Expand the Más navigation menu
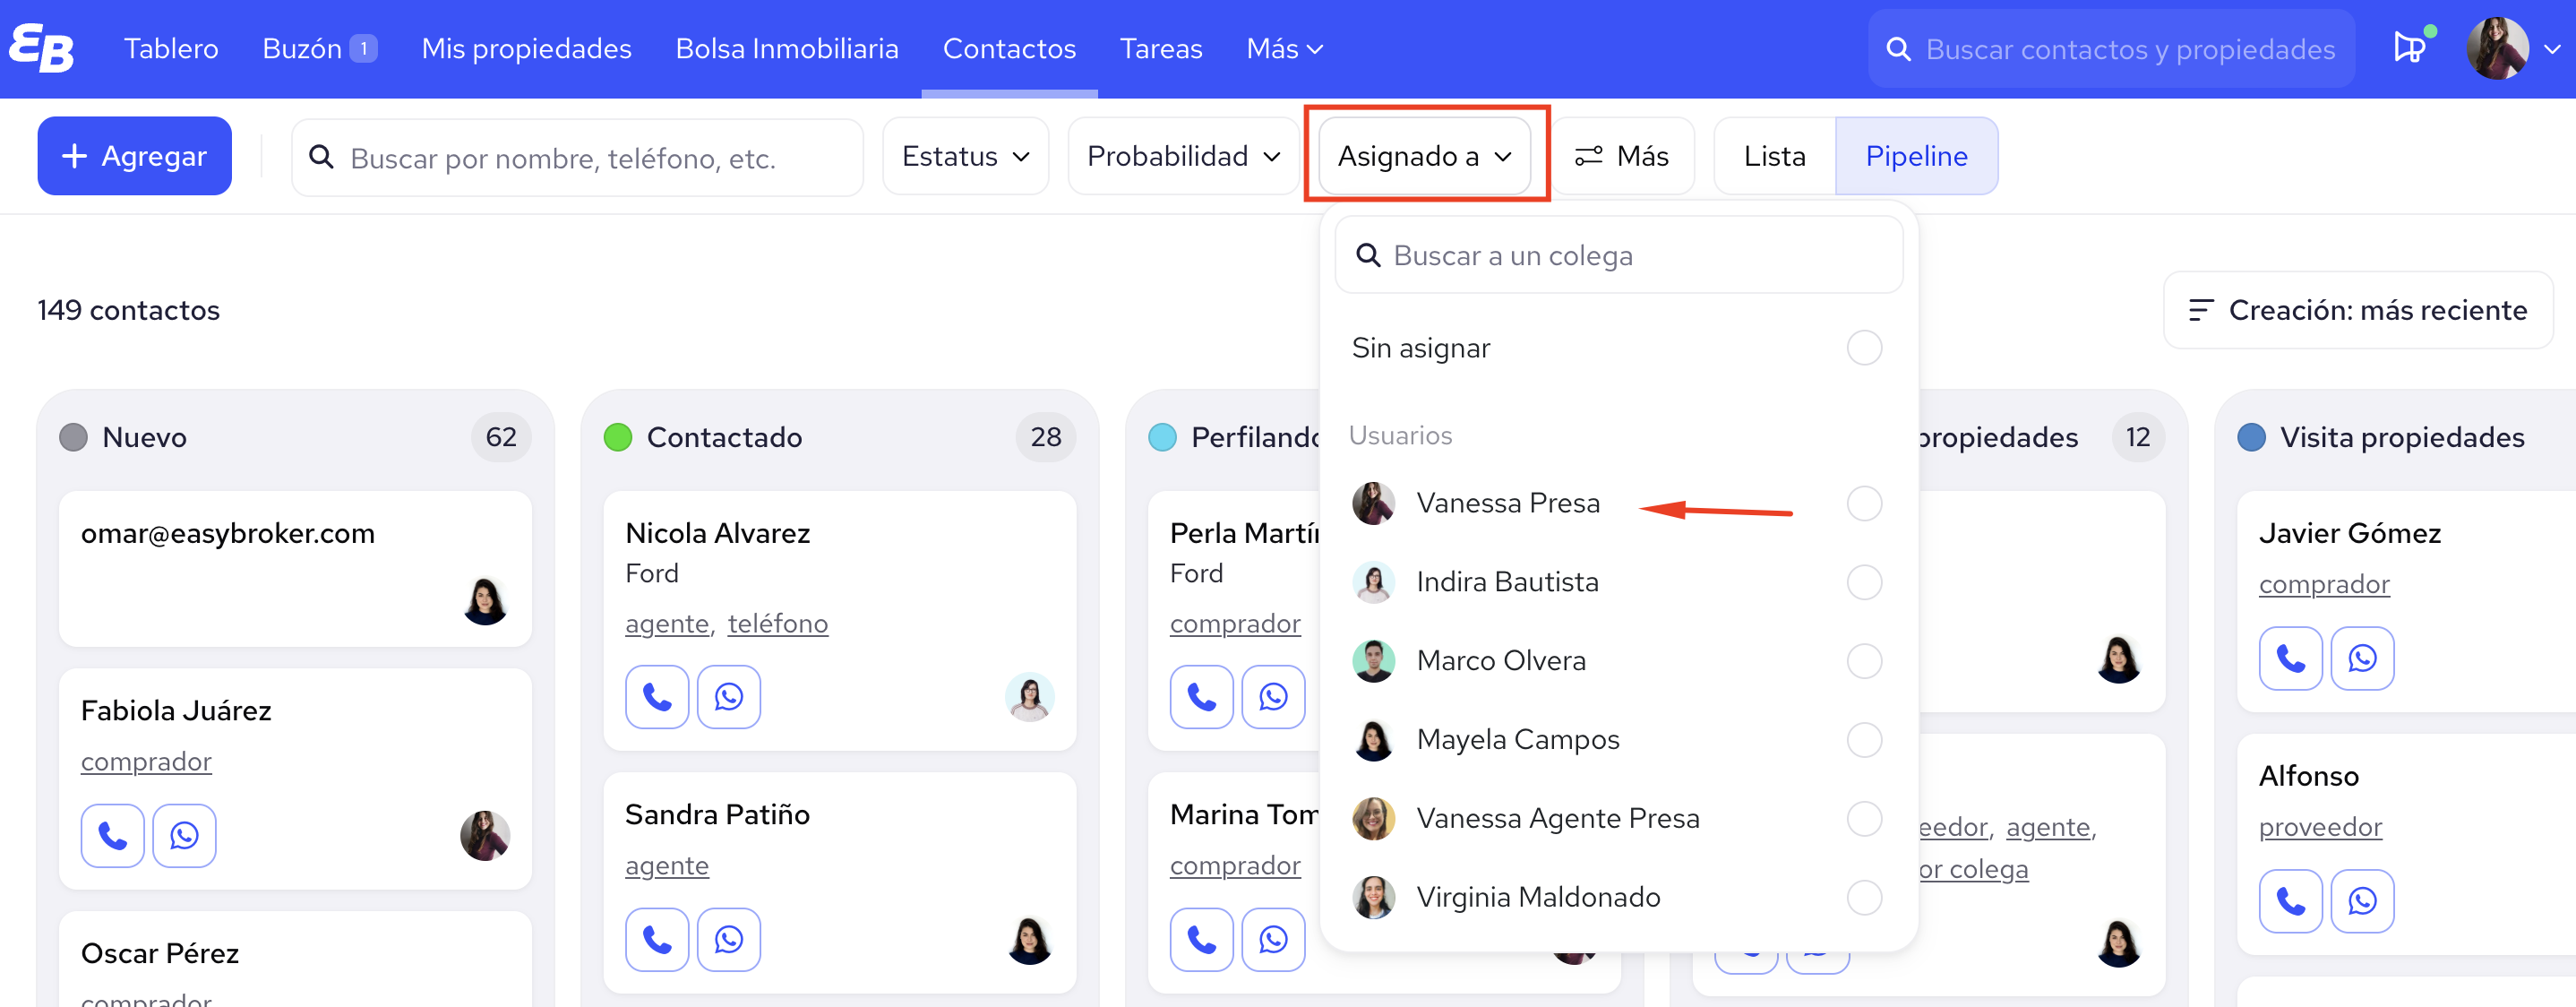 click(1284, 48)
